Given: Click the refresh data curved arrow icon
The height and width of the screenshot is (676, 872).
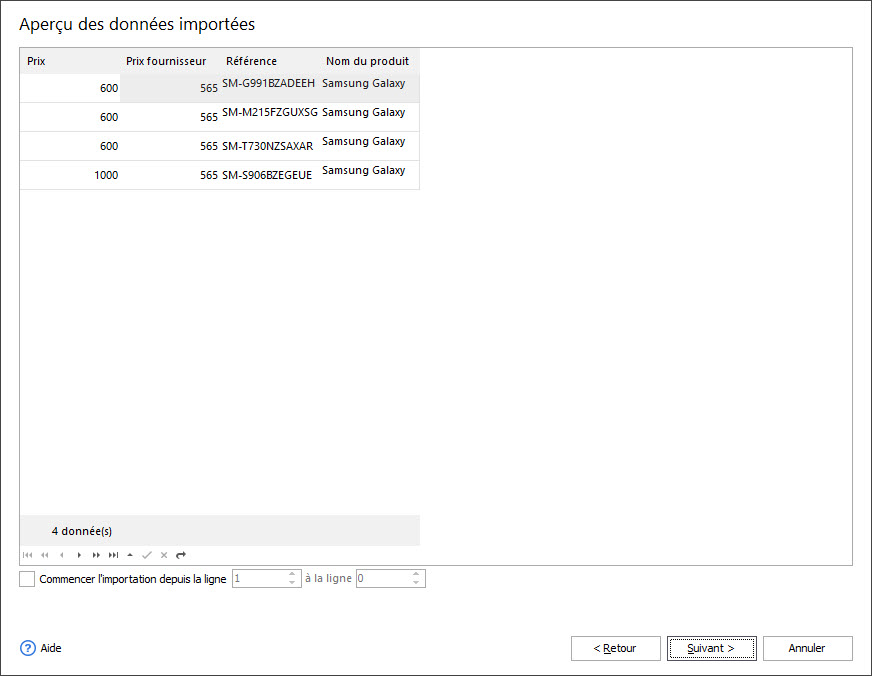Looking at the screenshot, I should tap(181, 555).
